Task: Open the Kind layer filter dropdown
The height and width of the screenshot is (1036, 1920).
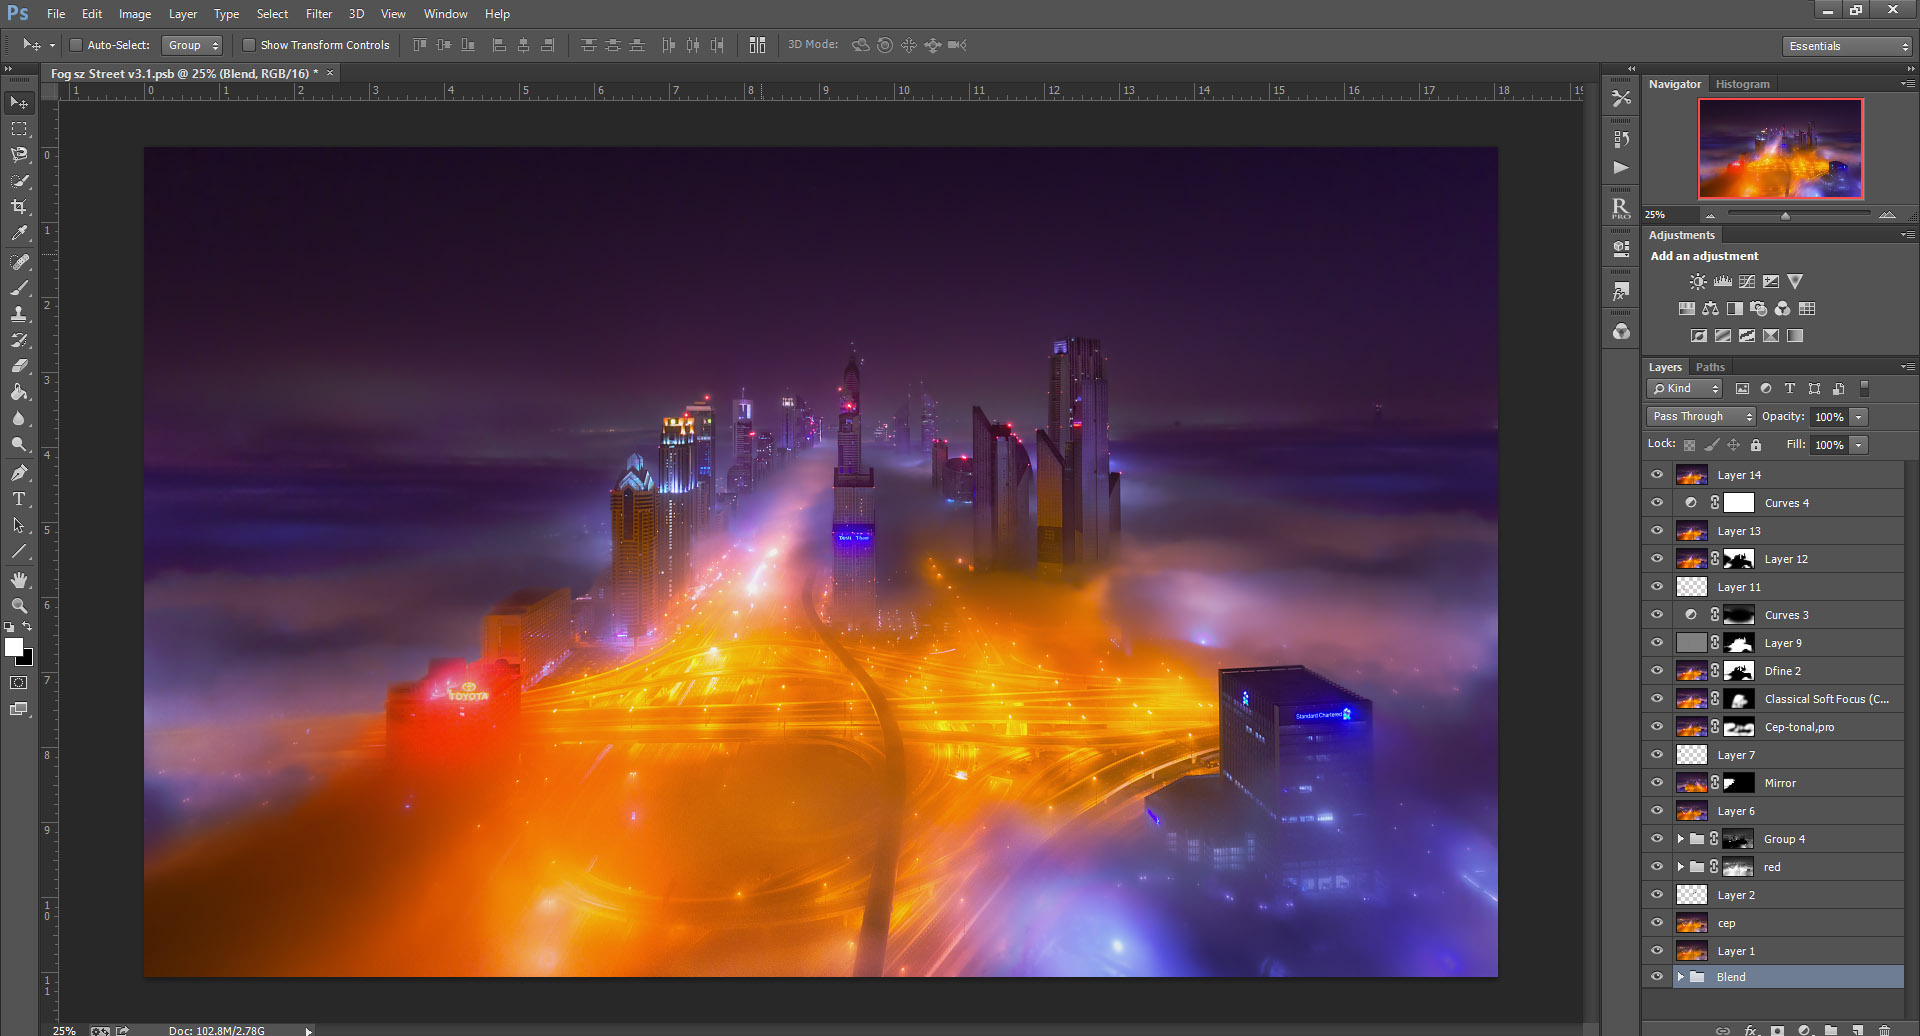Action: (x=1685, y=389)
